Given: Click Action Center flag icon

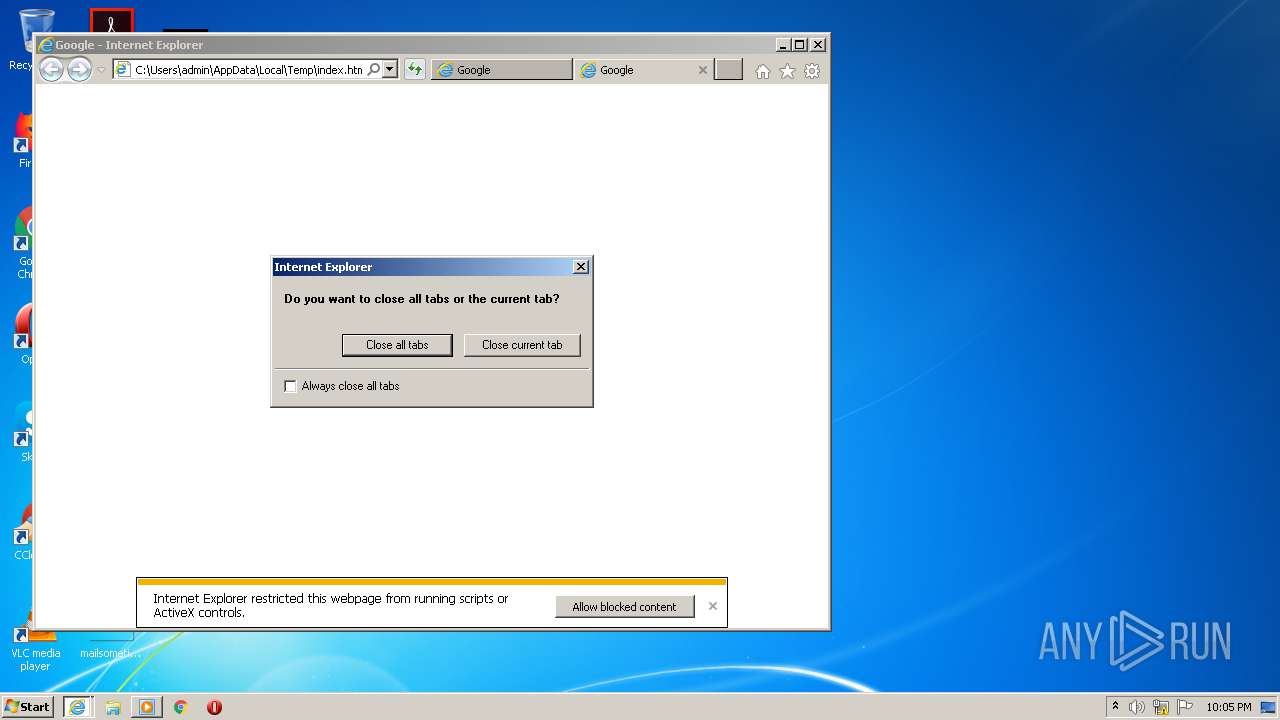Looking at the screenshot, I should 1185,707.
